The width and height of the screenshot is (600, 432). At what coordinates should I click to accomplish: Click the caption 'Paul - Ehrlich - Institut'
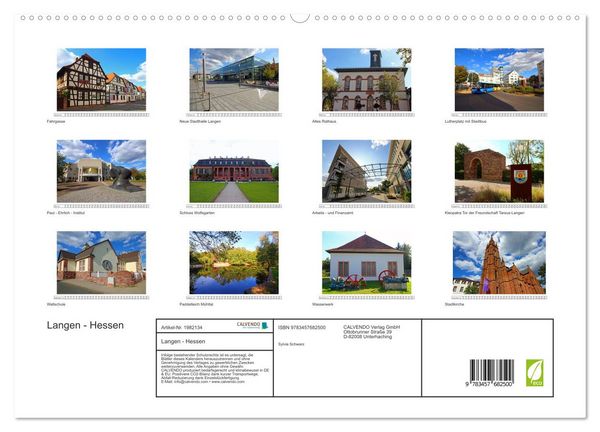point(66,213)
